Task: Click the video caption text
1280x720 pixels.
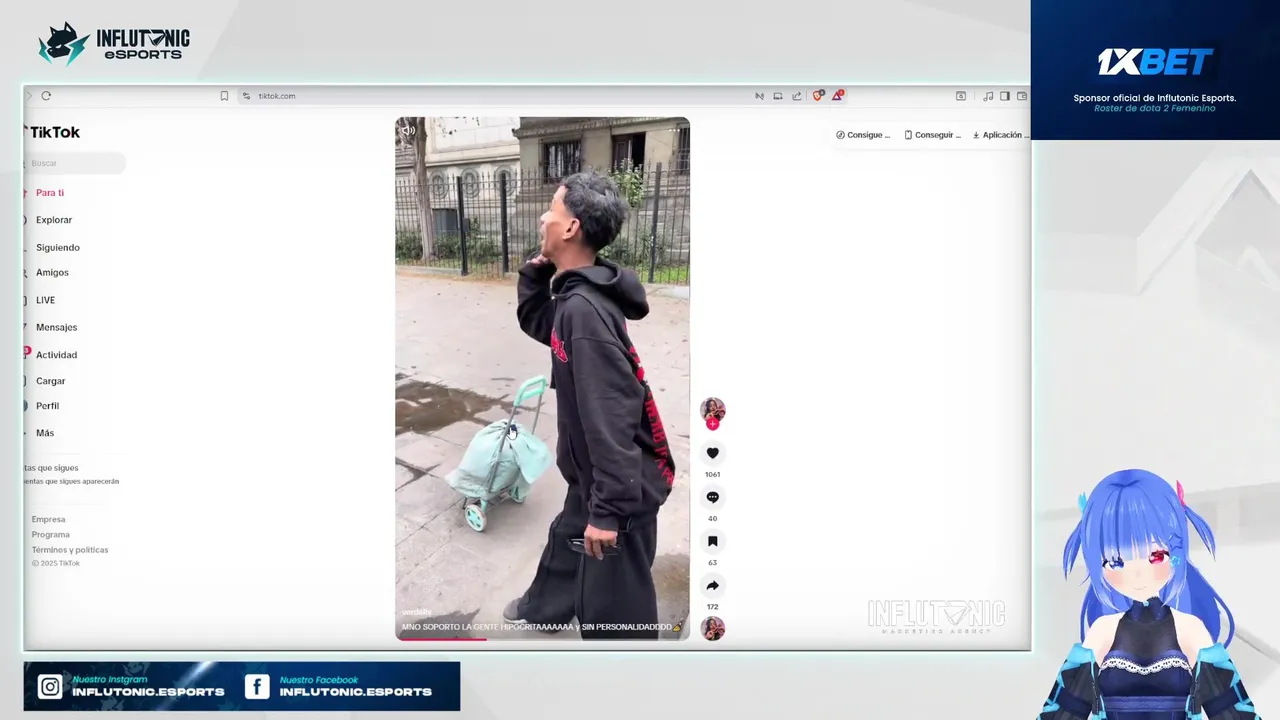Action: 541,627
